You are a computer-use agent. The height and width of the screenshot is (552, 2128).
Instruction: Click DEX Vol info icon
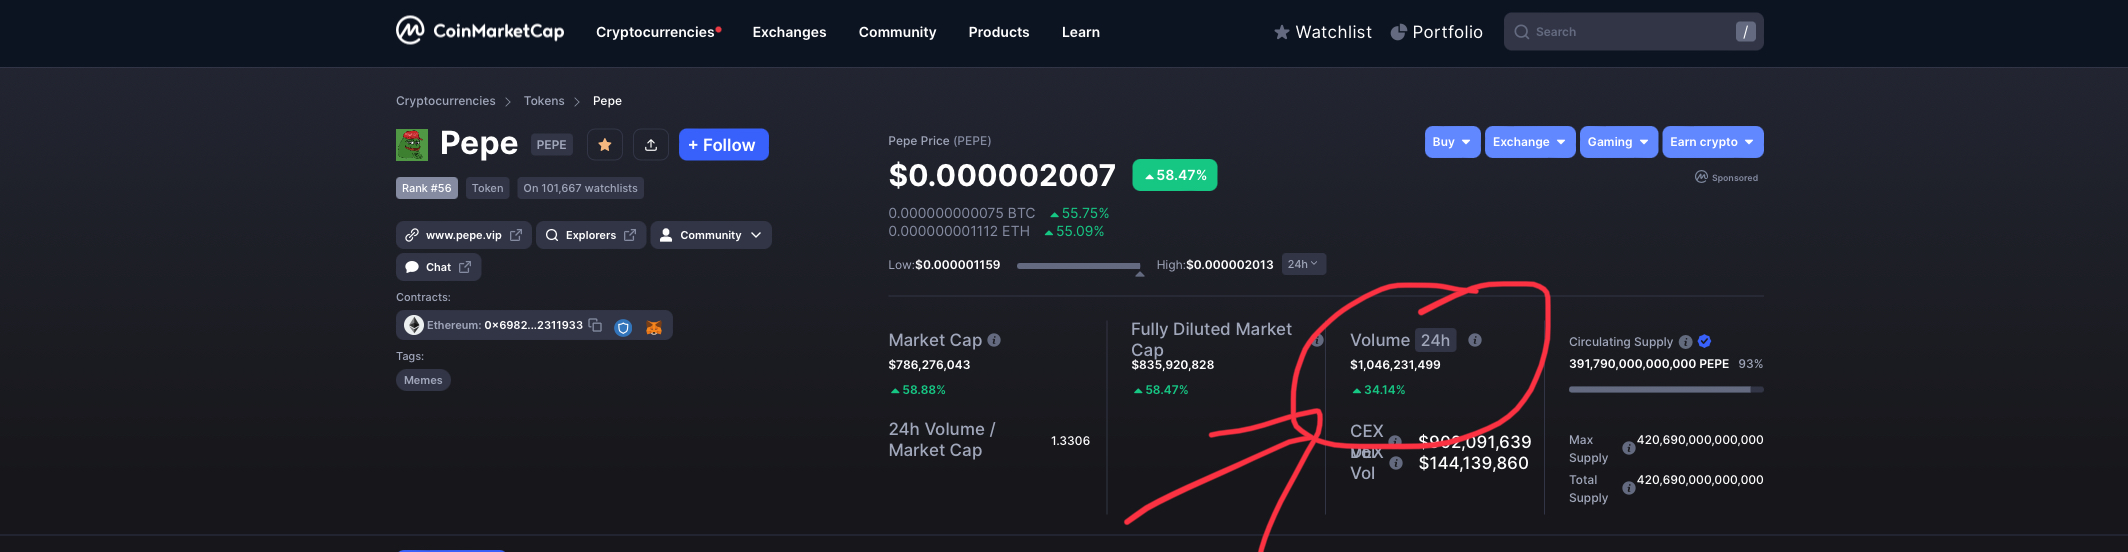1396,463
